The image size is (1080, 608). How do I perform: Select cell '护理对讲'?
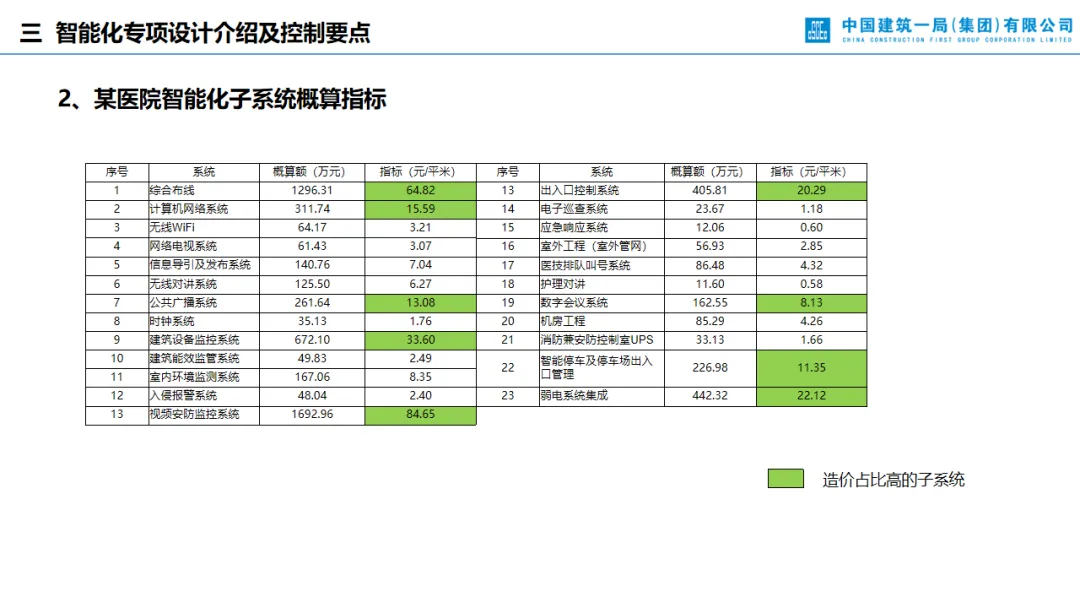602,284
